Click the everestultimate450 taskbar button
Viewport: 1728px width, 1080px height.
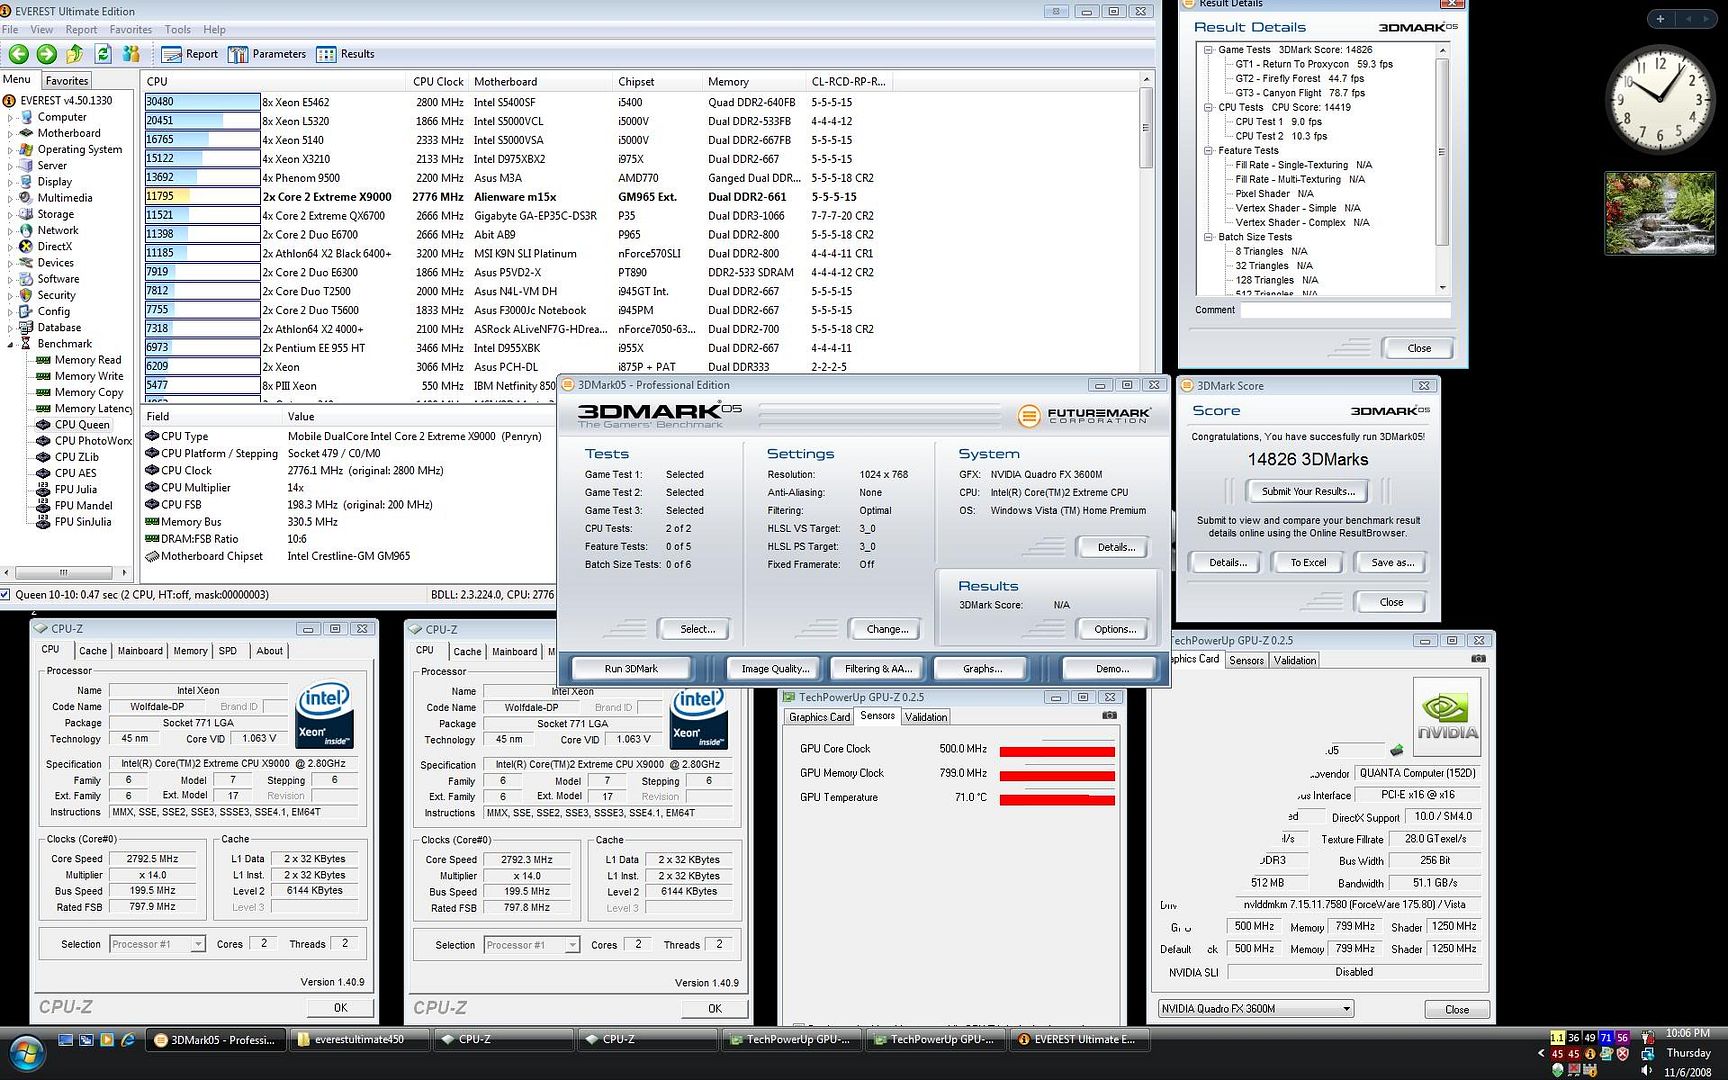tap(360, 1040)
